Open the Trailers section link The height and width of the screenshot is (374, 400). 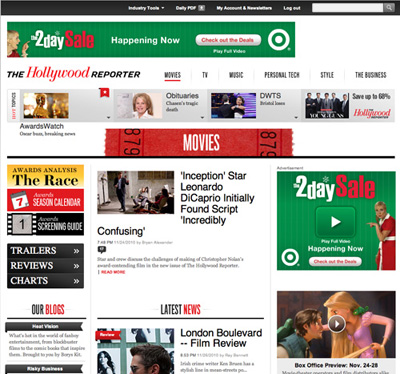click(x=45, y=251)
